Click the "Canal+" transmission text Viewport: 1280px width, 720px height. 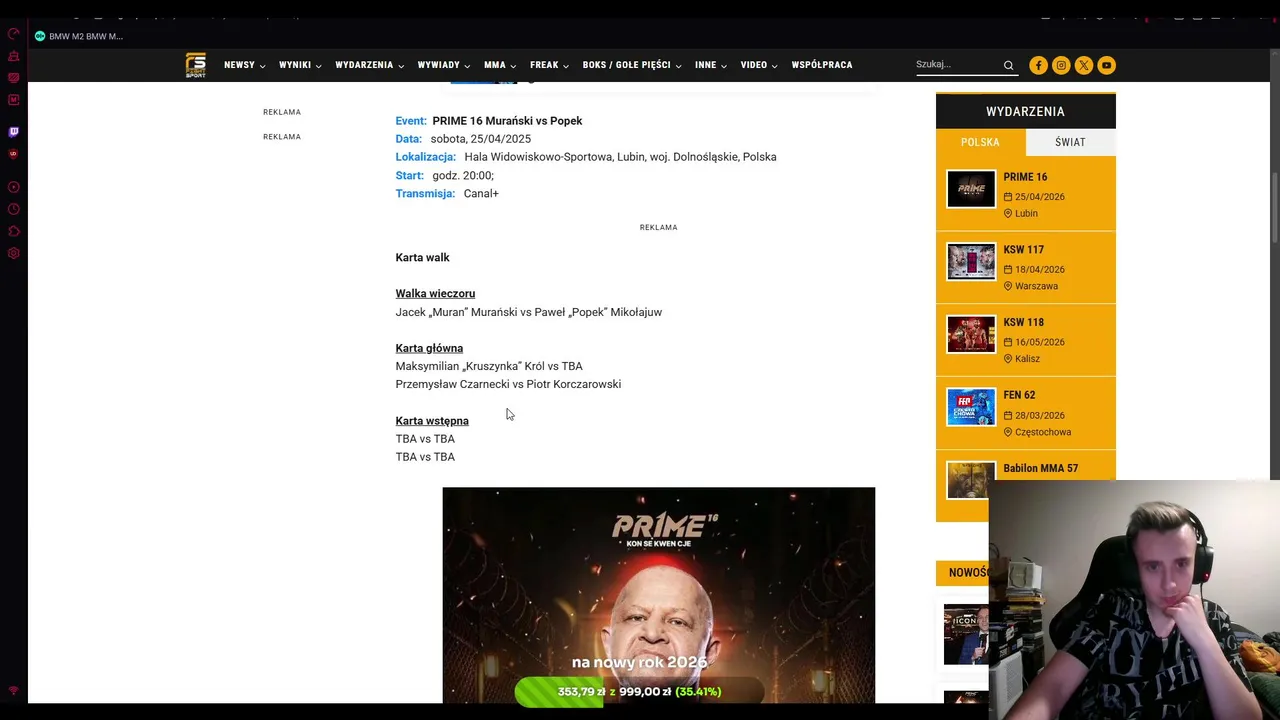(481, 194)
